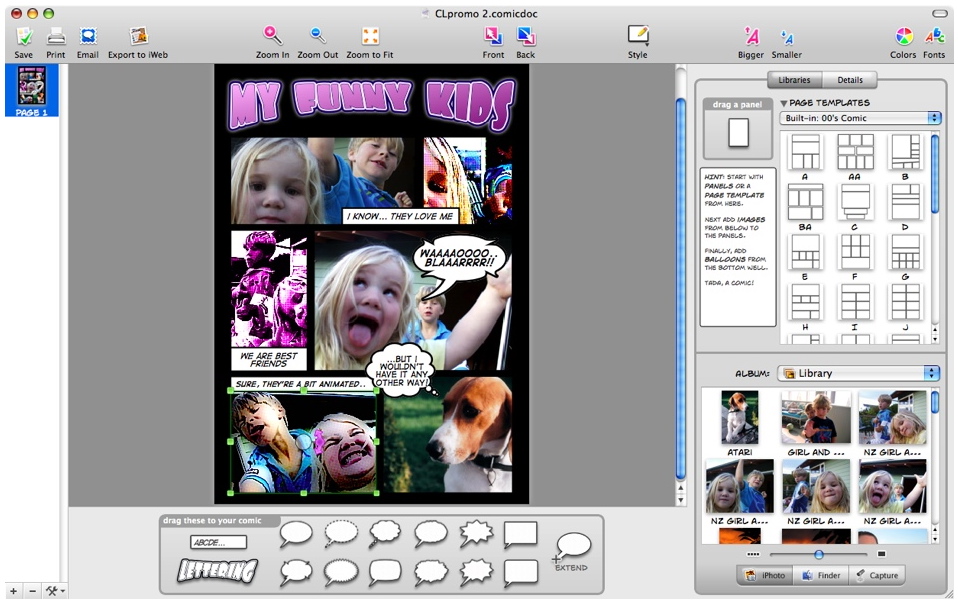Collapse the Page Templates disclosure triangle
This screenshot has width=958, height=601.
[x=784, y=103]
